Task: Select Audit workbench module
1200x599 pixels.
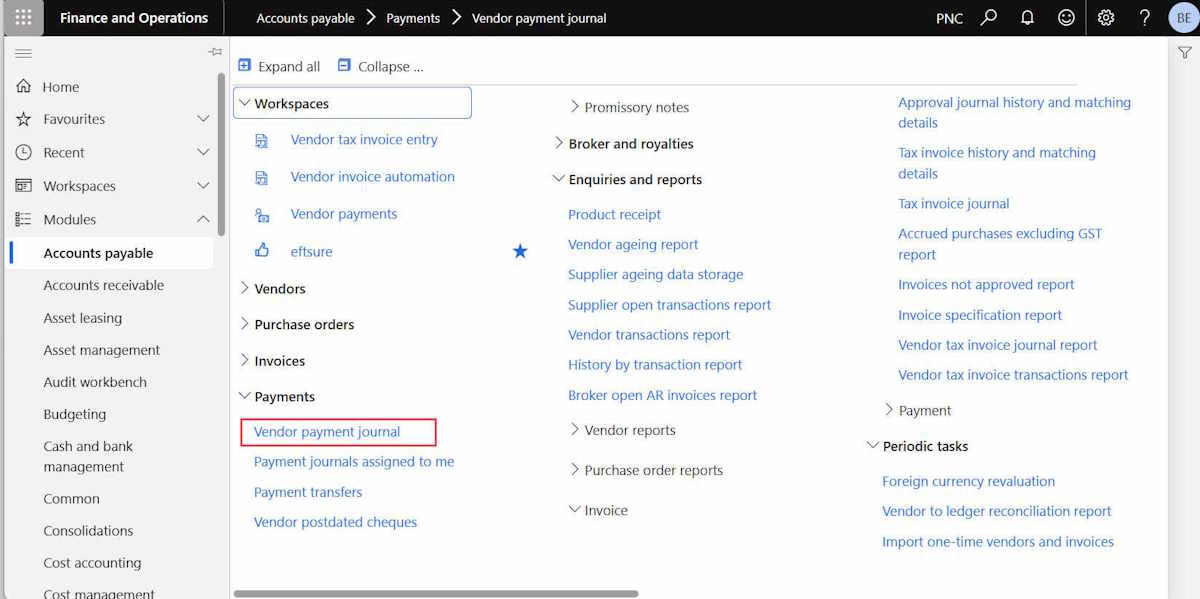Action: [x=95, y=382]
